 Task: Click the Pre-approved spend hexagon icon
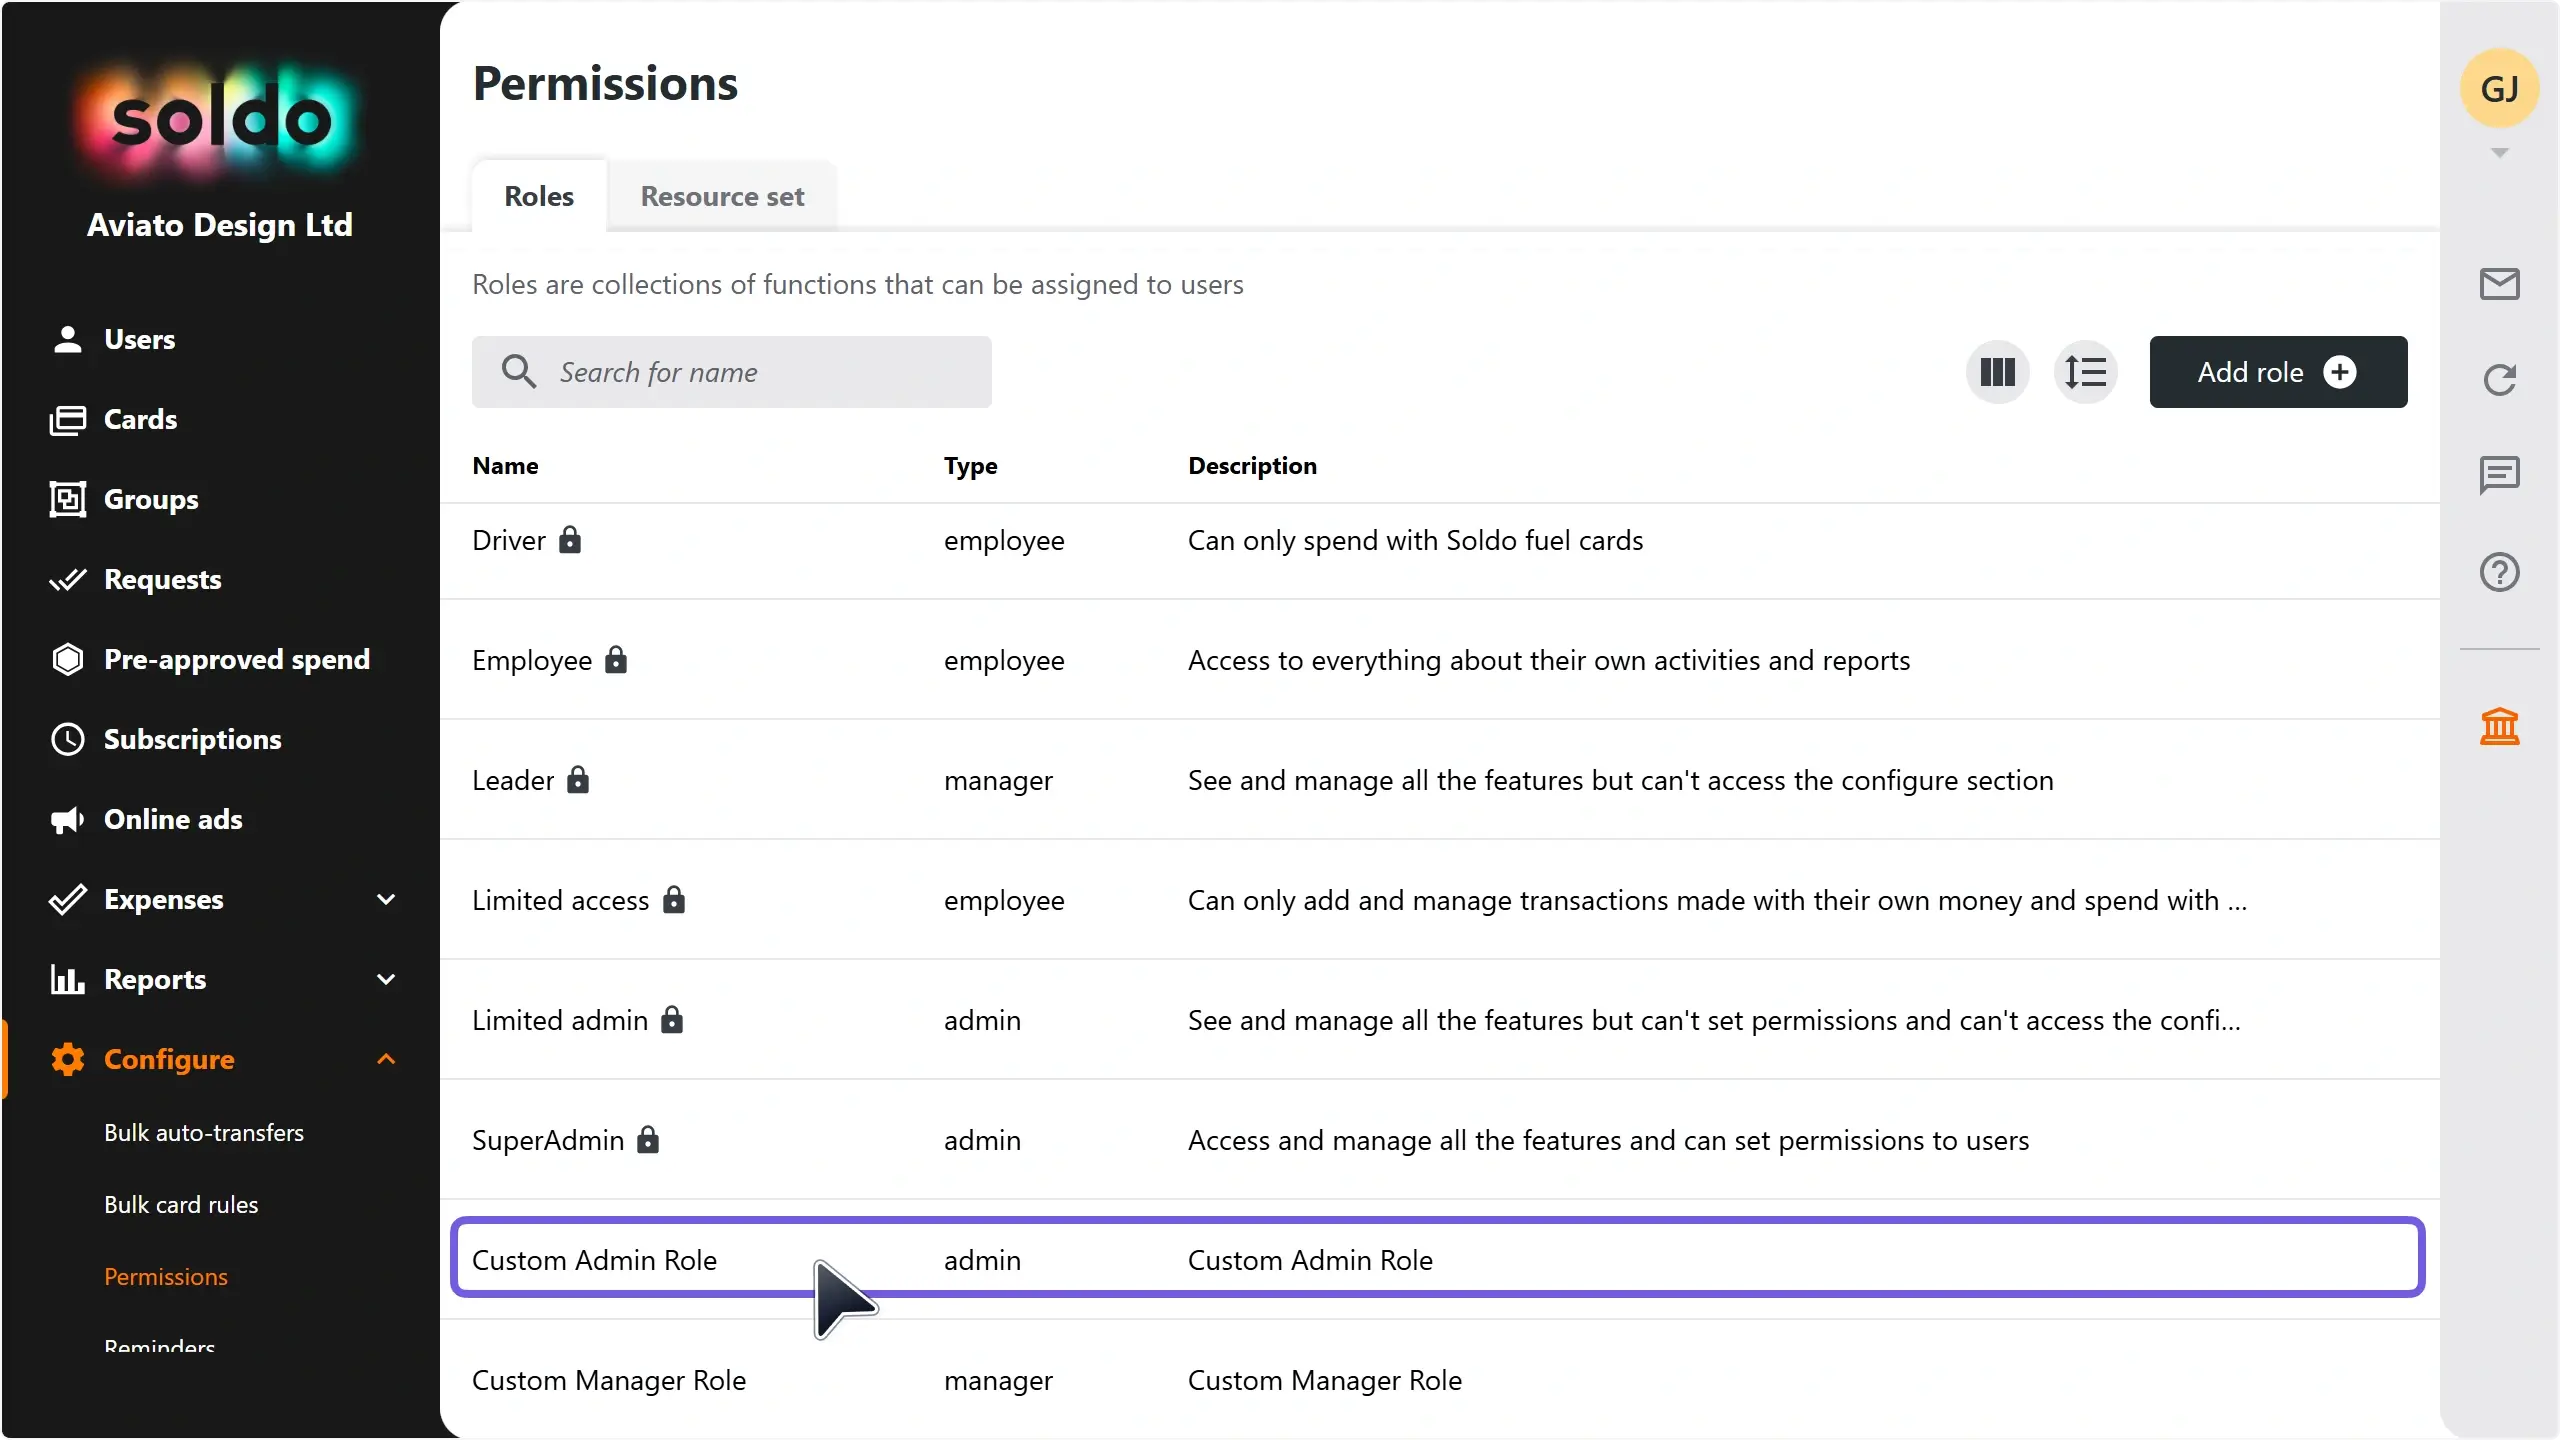(x=67, y=660)
